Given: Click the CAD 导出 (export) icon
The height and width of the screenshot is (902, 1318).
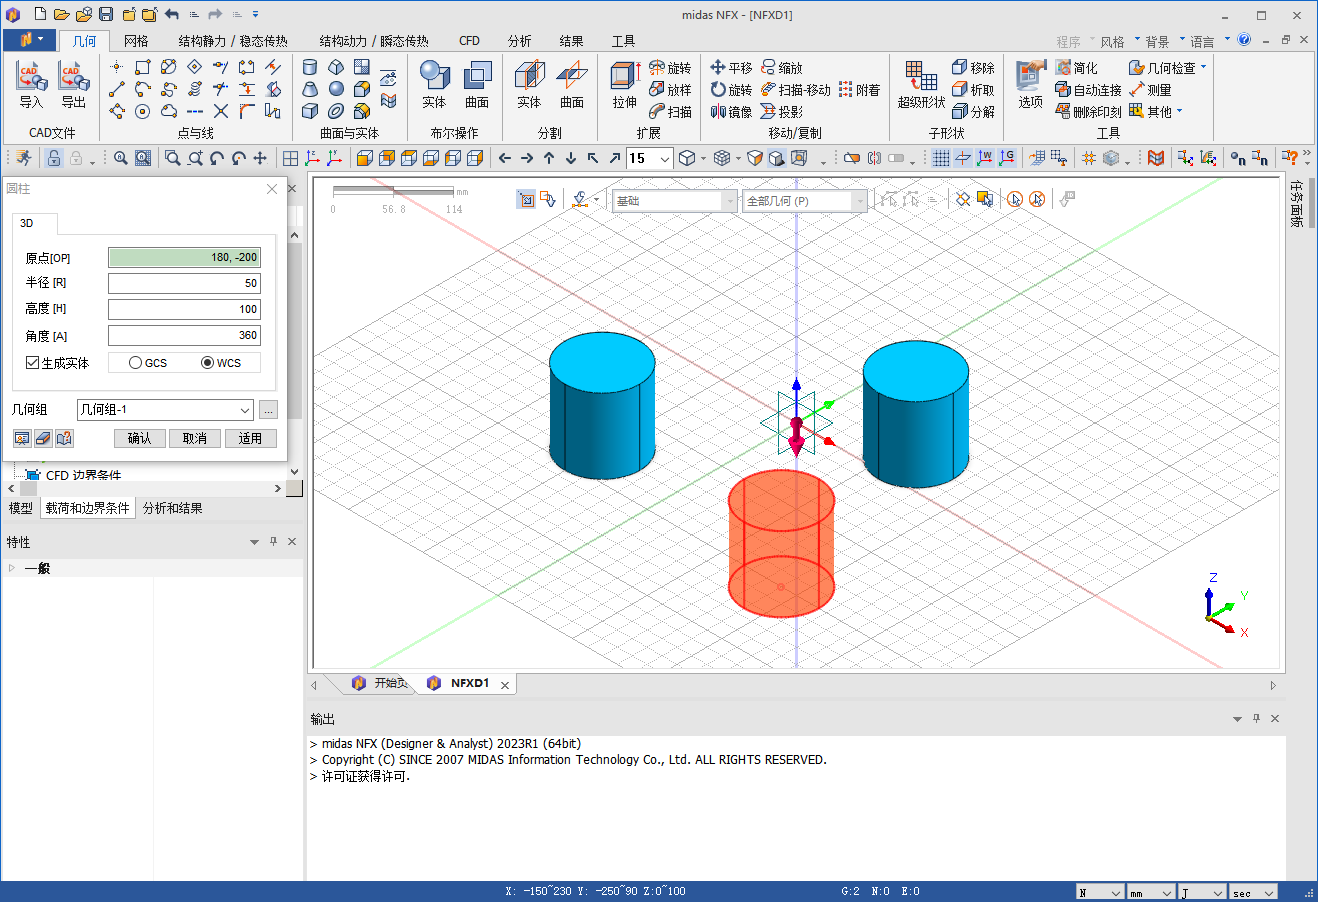Looking at the screenshot, I should click(73, 86).
